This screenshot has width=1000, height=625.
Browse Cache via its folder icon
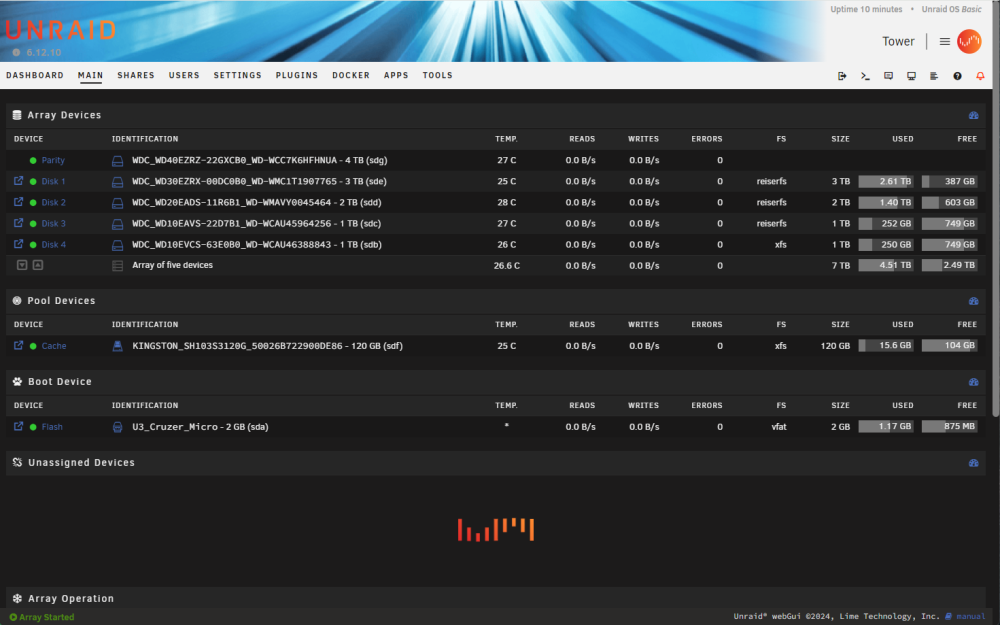click(x=18, y=346)
